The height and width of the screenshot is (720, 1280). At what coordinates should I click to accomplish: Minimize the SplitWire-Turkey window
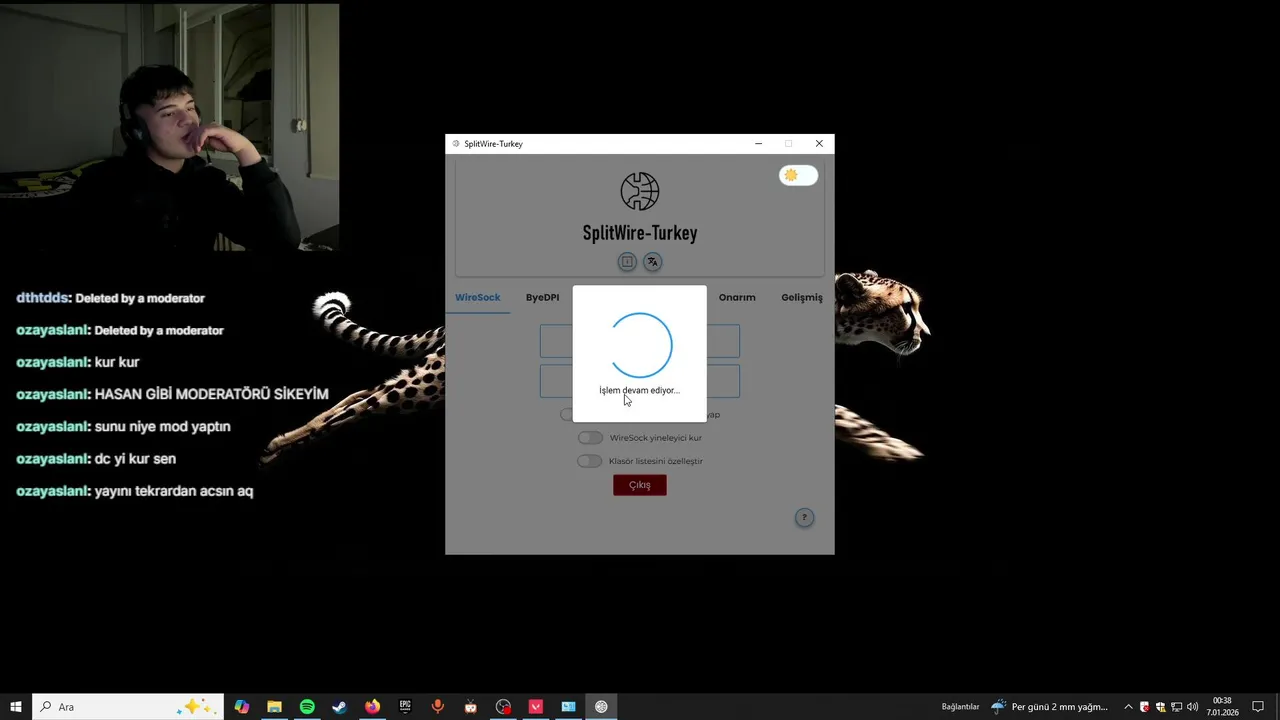(759, 144)
